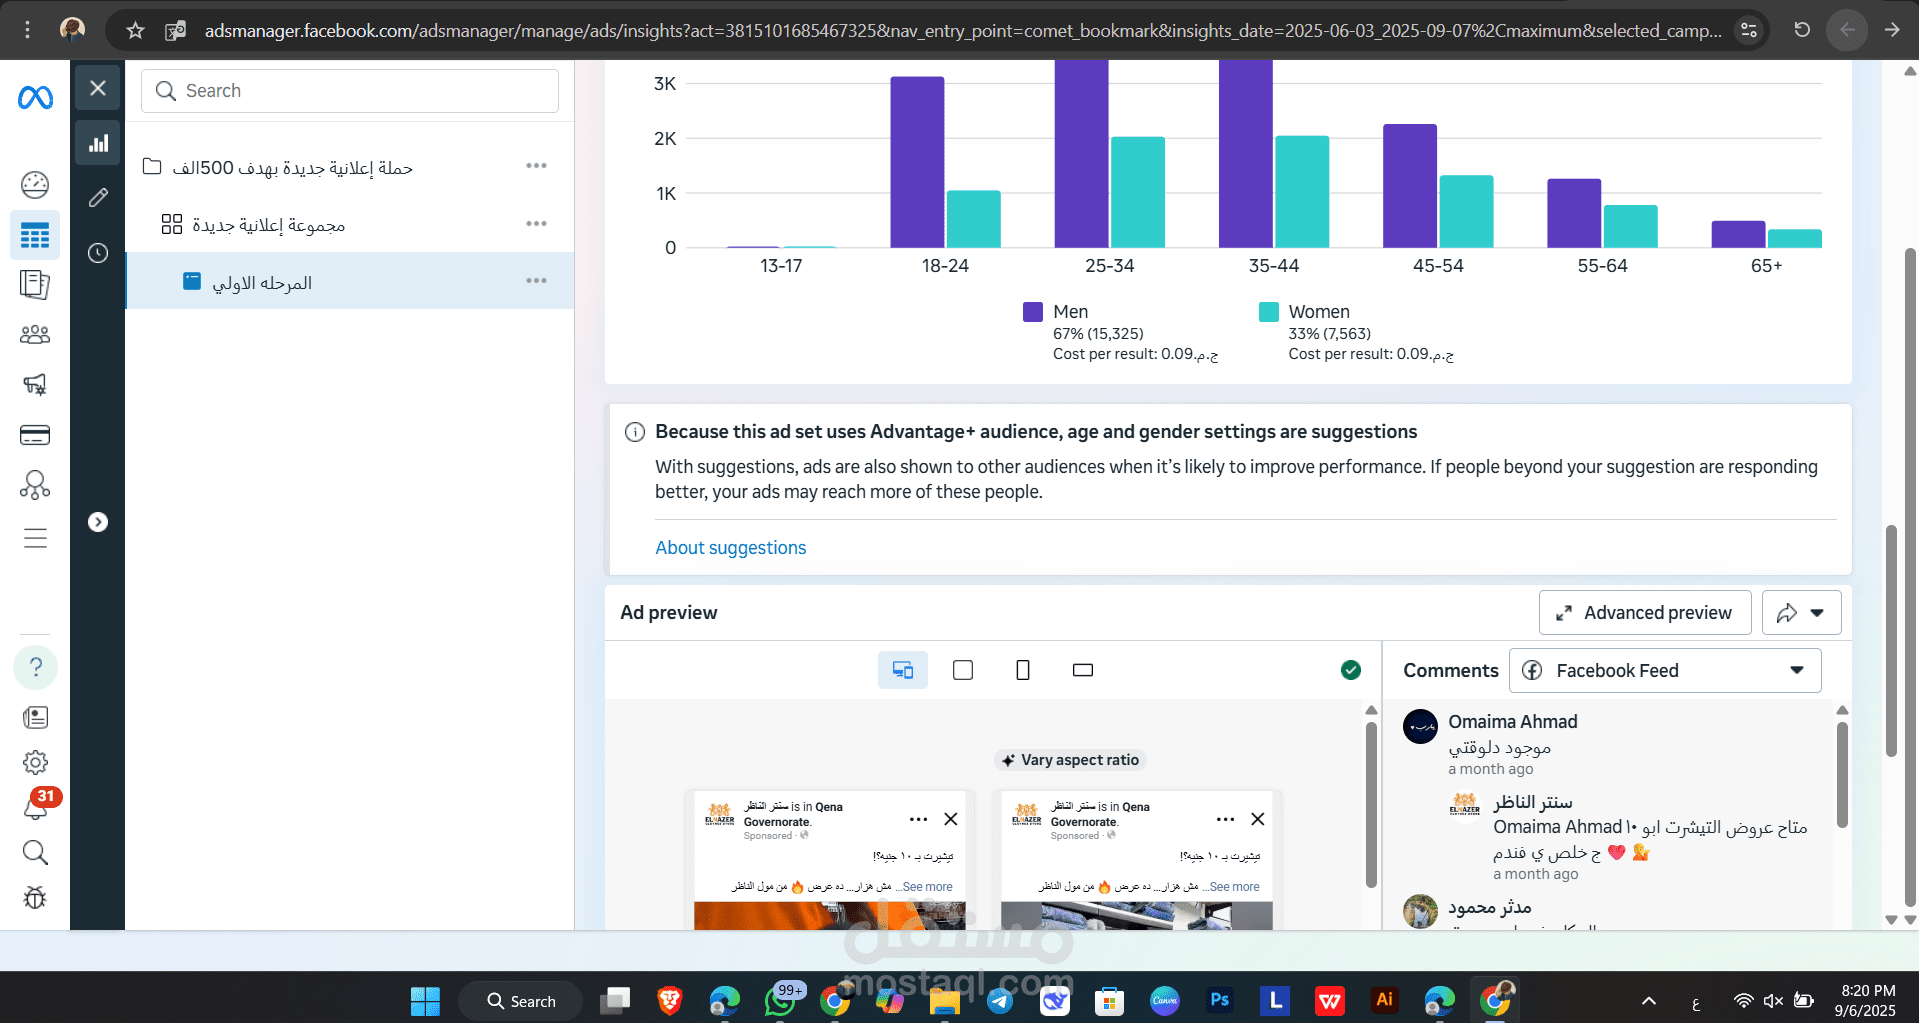1919x1023 pixels.
Task: Open Advanced preview
Action: (1645, 613)
